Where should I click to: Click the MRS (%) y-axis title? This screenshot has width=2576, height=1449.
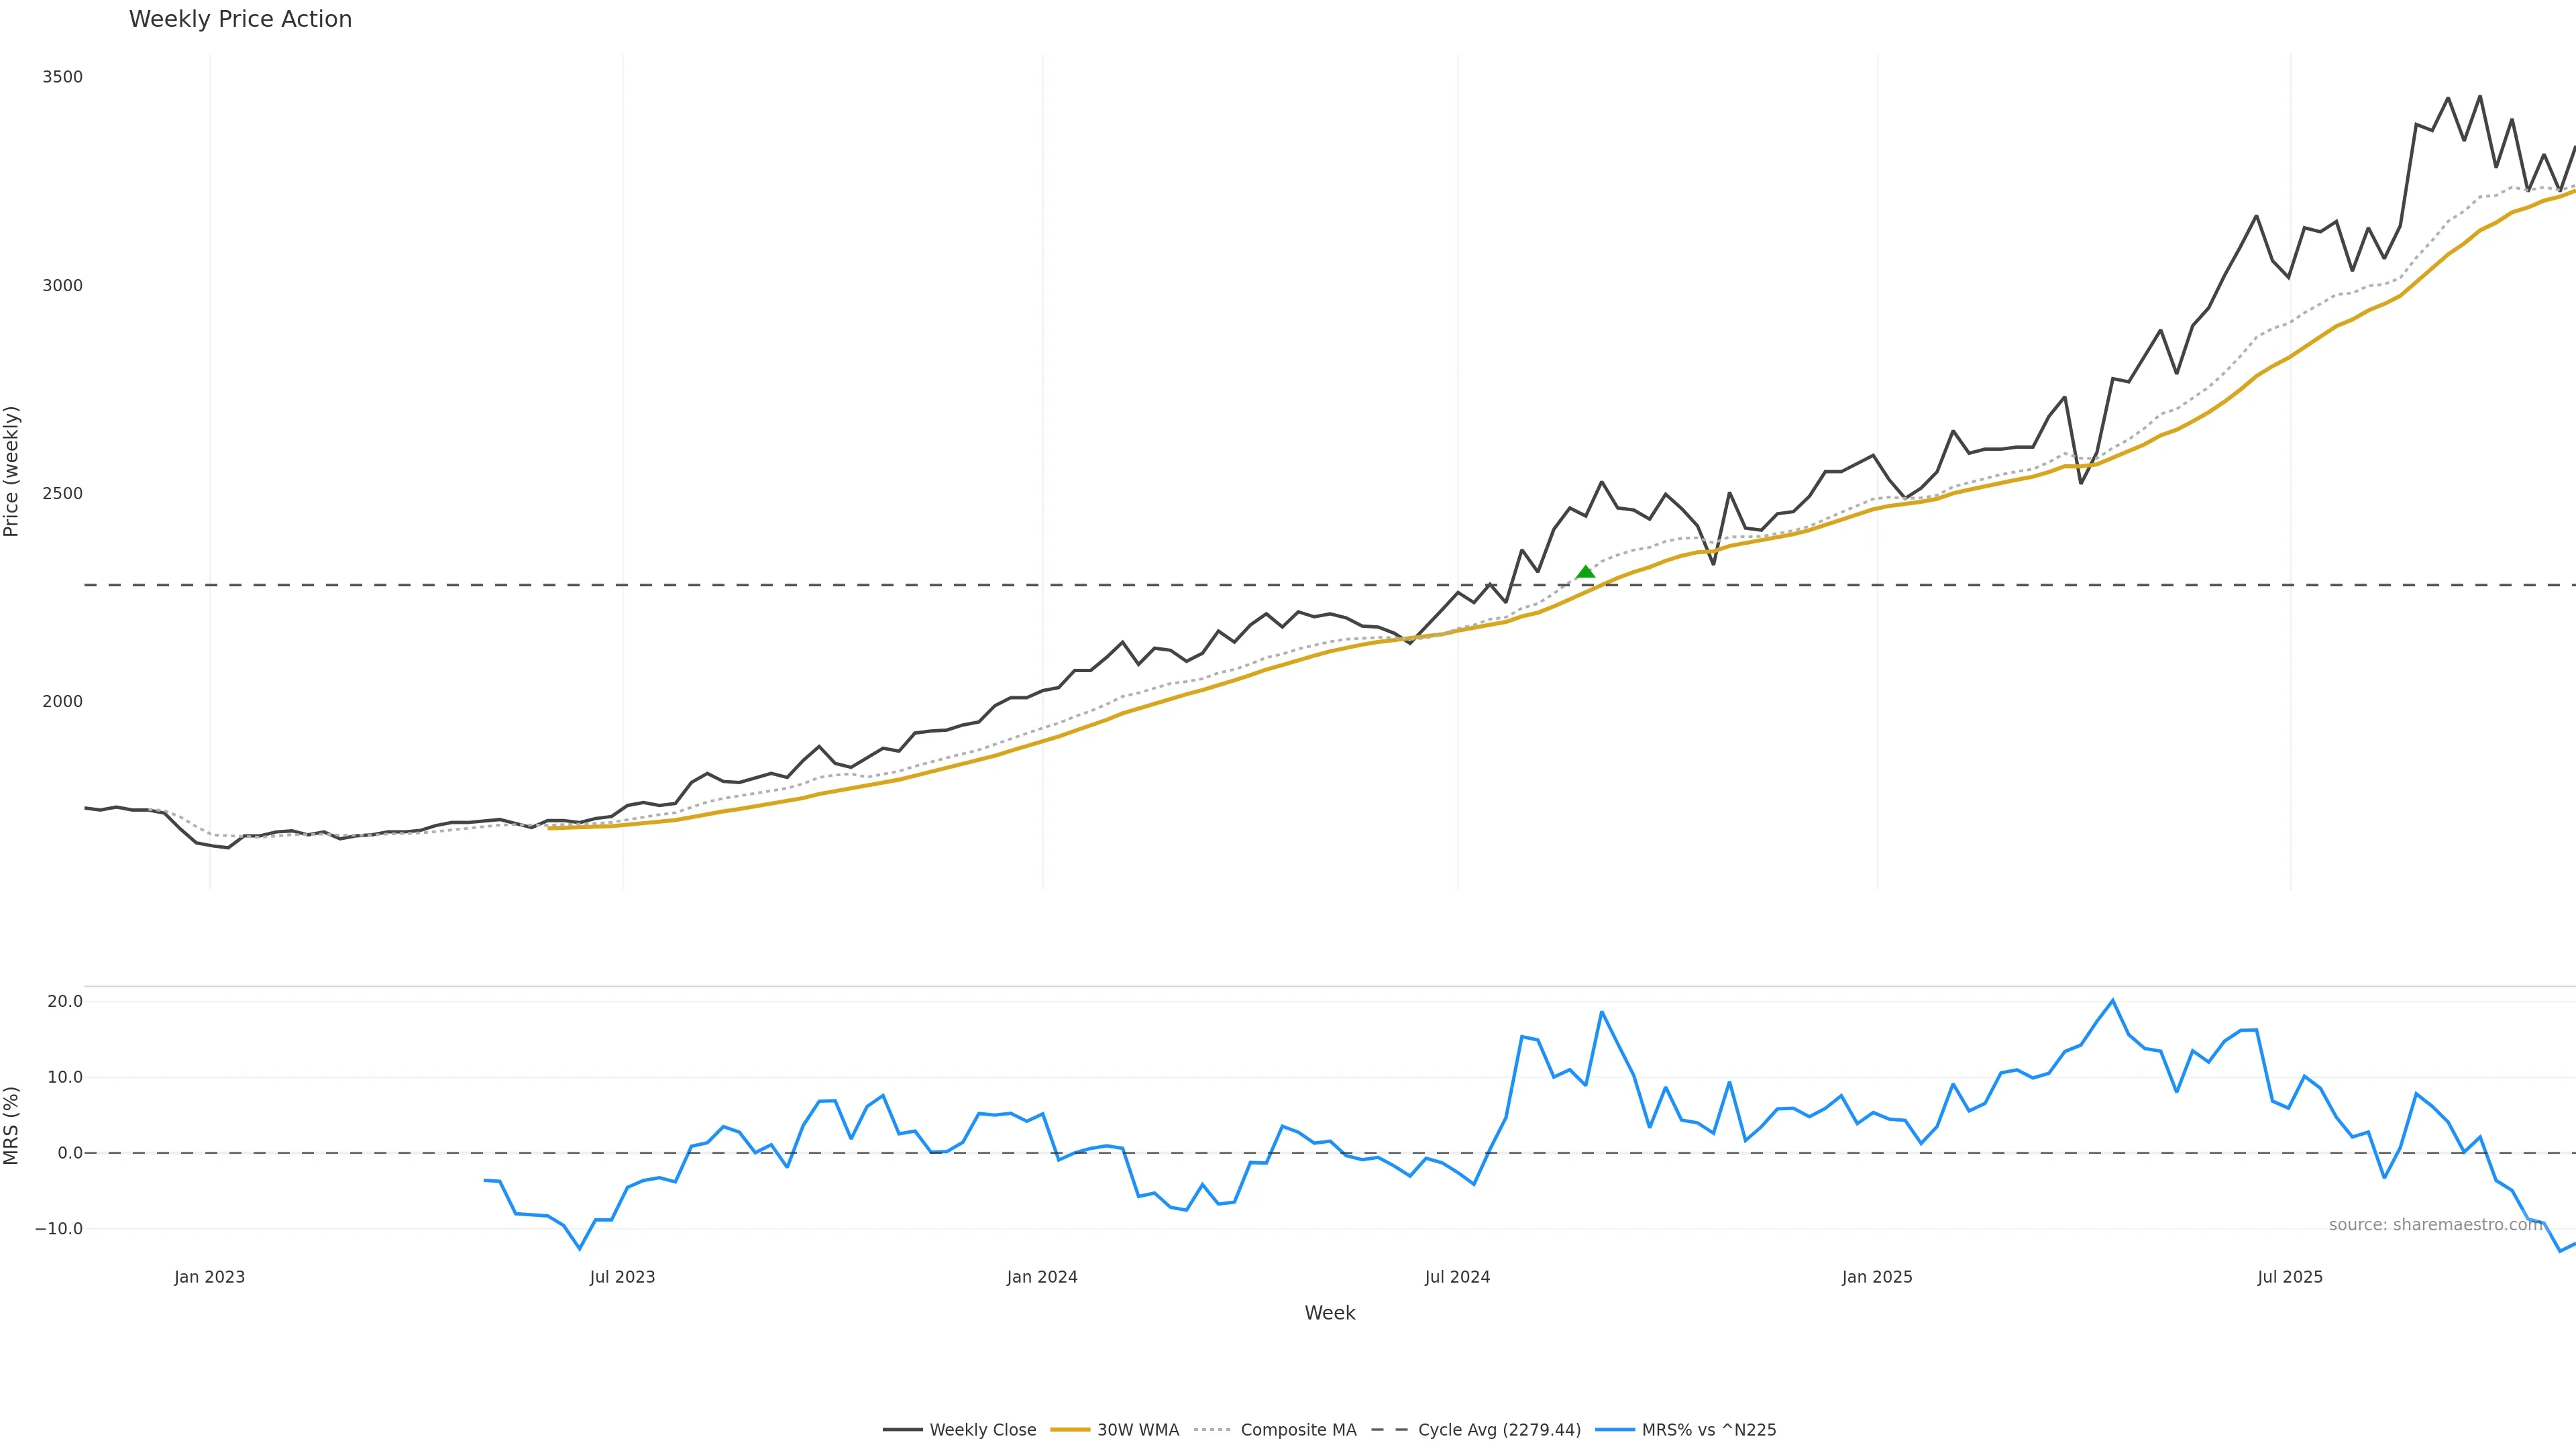[11, 1125]
